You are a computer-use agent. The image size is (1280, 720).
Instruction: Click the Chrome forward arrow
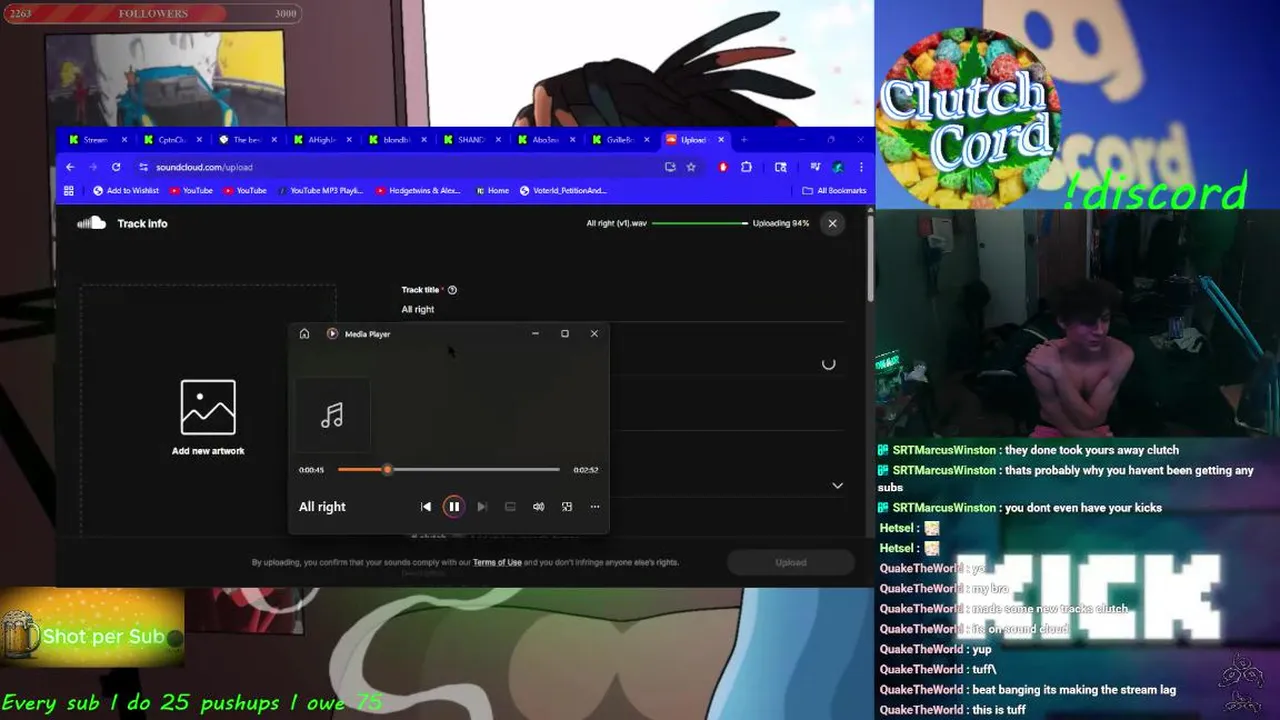coord(93,167)
